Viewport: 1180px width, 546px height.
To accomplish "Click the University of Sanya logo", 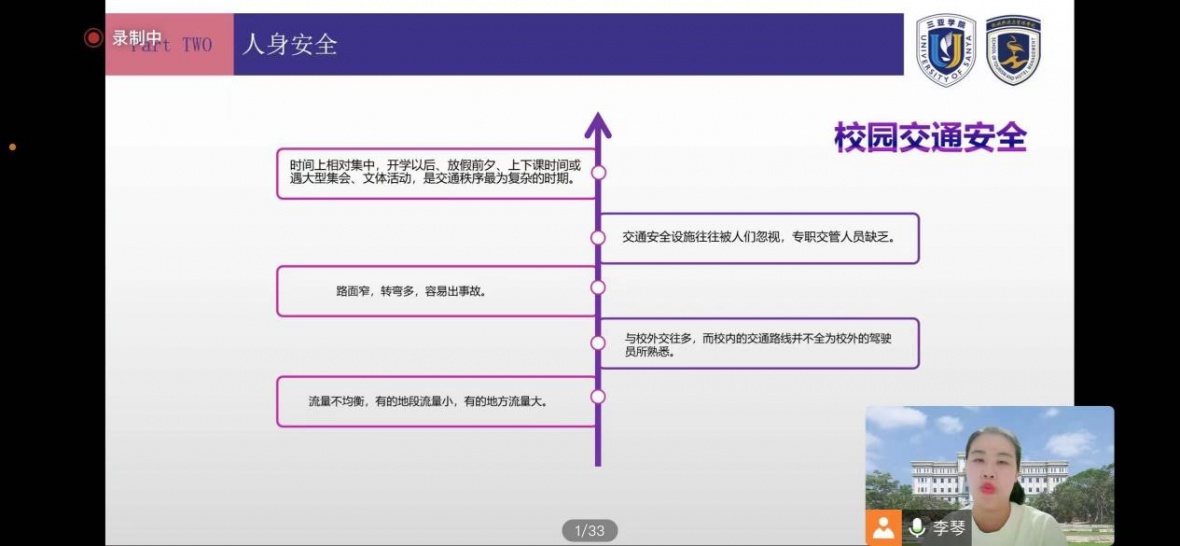I will [946, 49].
